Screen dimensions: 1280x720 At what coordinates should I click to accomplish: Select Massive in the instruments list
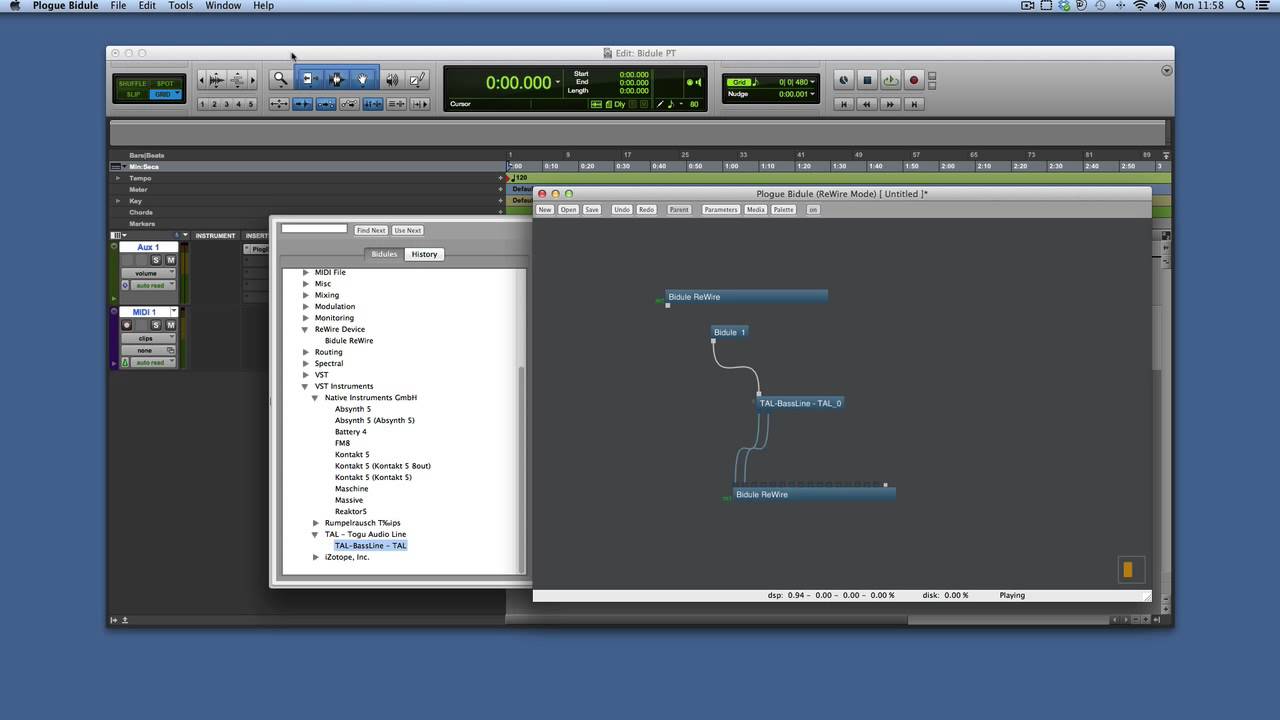click(349, 500)
